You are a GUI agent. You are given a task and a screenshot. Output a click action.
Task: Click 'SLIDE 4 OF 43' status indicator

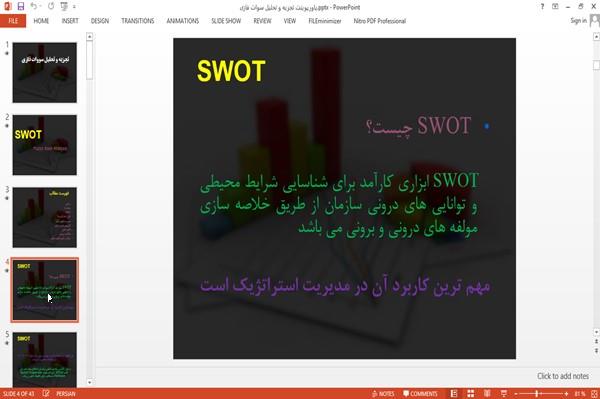[18, 394]
